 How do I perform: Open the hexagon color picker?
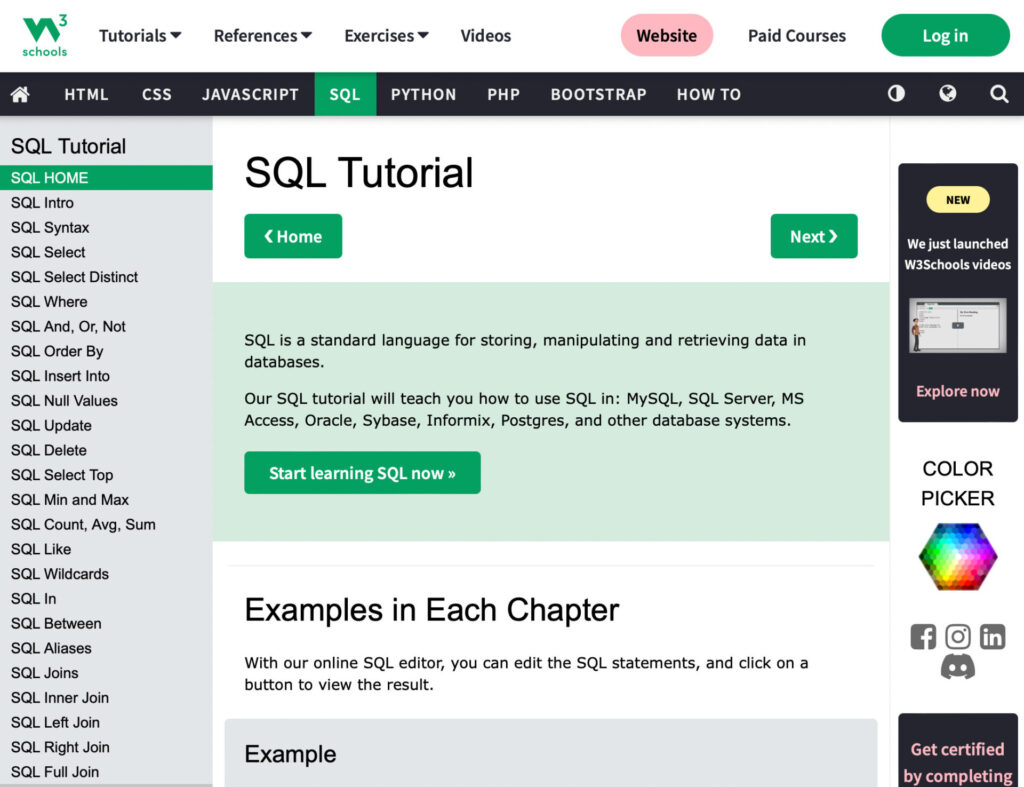[958, 557]
